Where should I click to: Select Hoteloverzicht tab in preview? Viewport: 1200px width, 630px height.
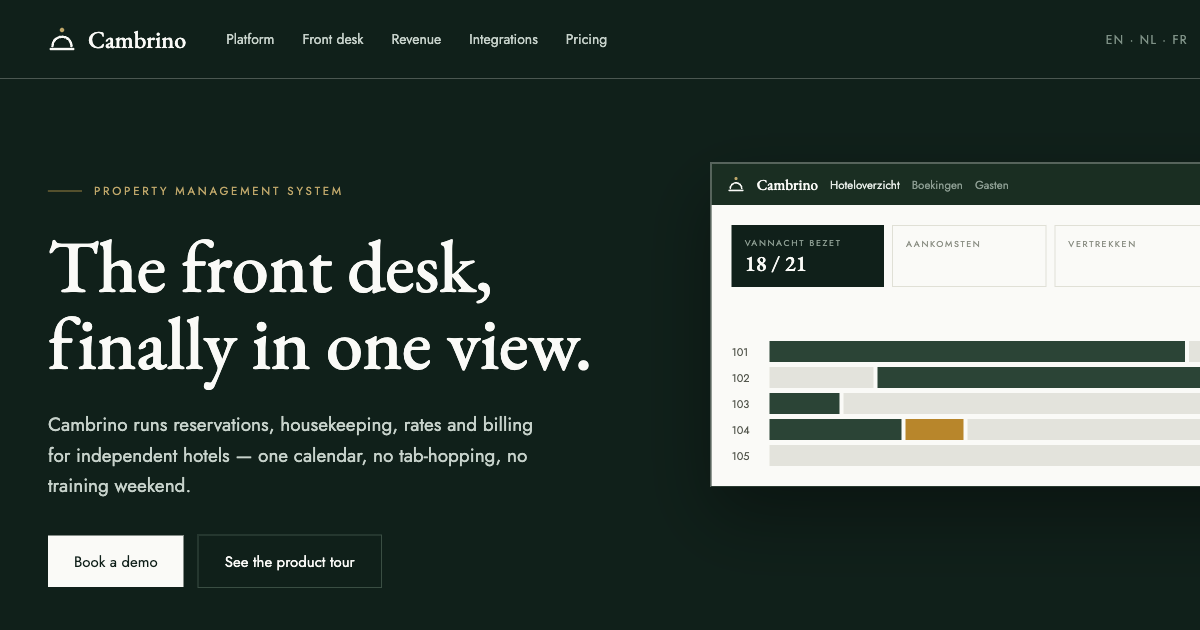point(865,185)
